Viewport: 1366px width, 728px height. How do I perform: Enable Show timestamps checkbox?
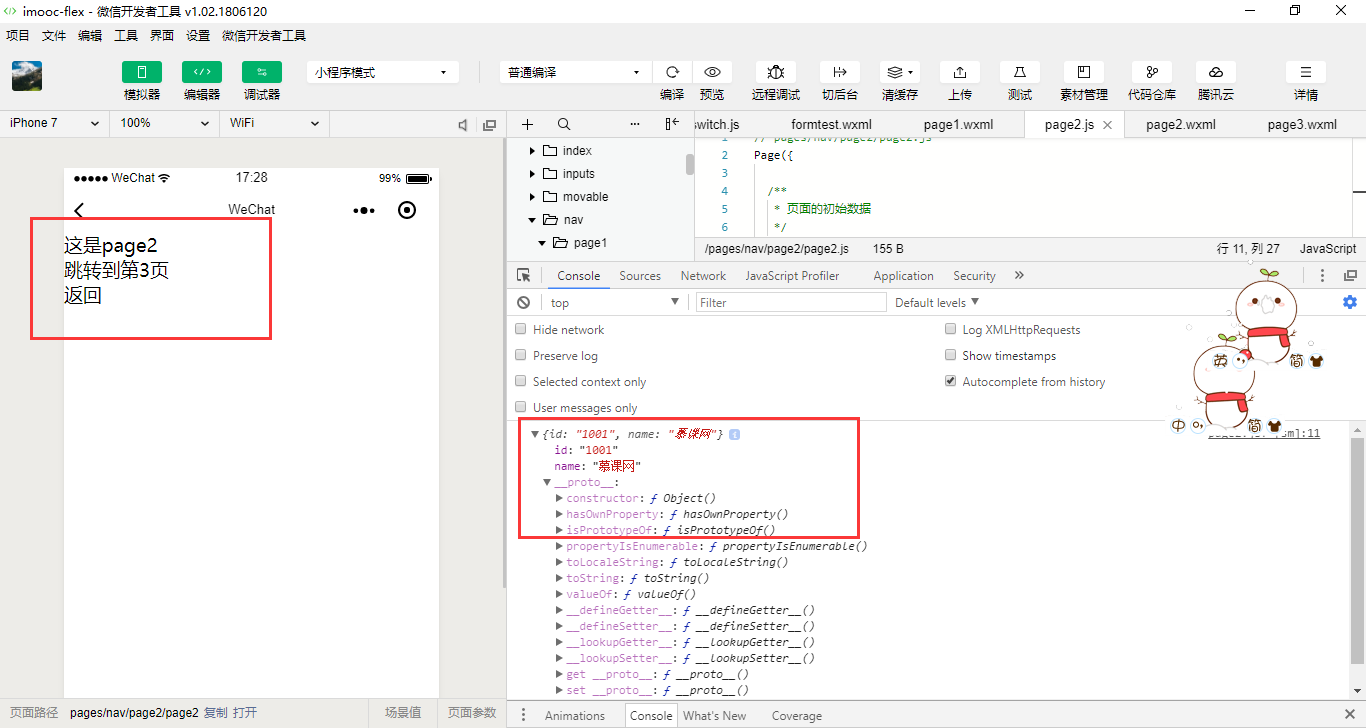(950, 355)
